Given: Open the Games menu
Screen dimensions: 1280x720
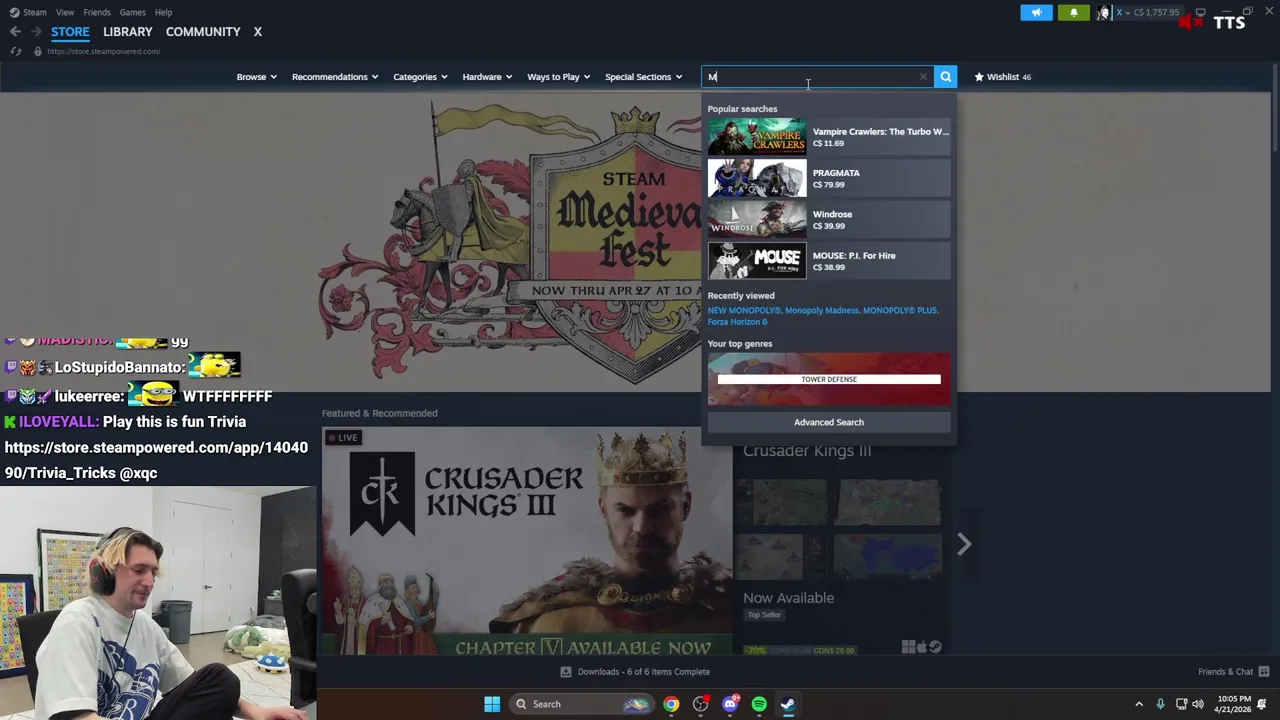Looking at the screenshot, I should [132, 12].
